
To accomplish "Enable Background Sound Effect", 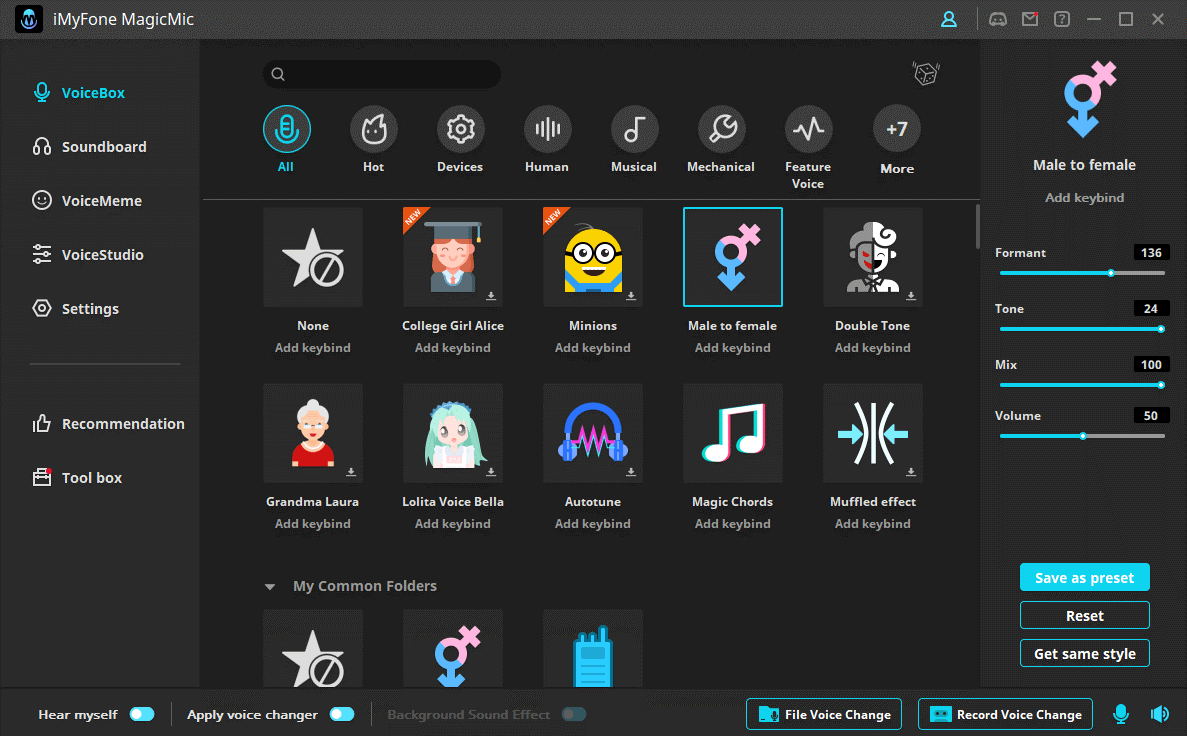I will (574, 714).
